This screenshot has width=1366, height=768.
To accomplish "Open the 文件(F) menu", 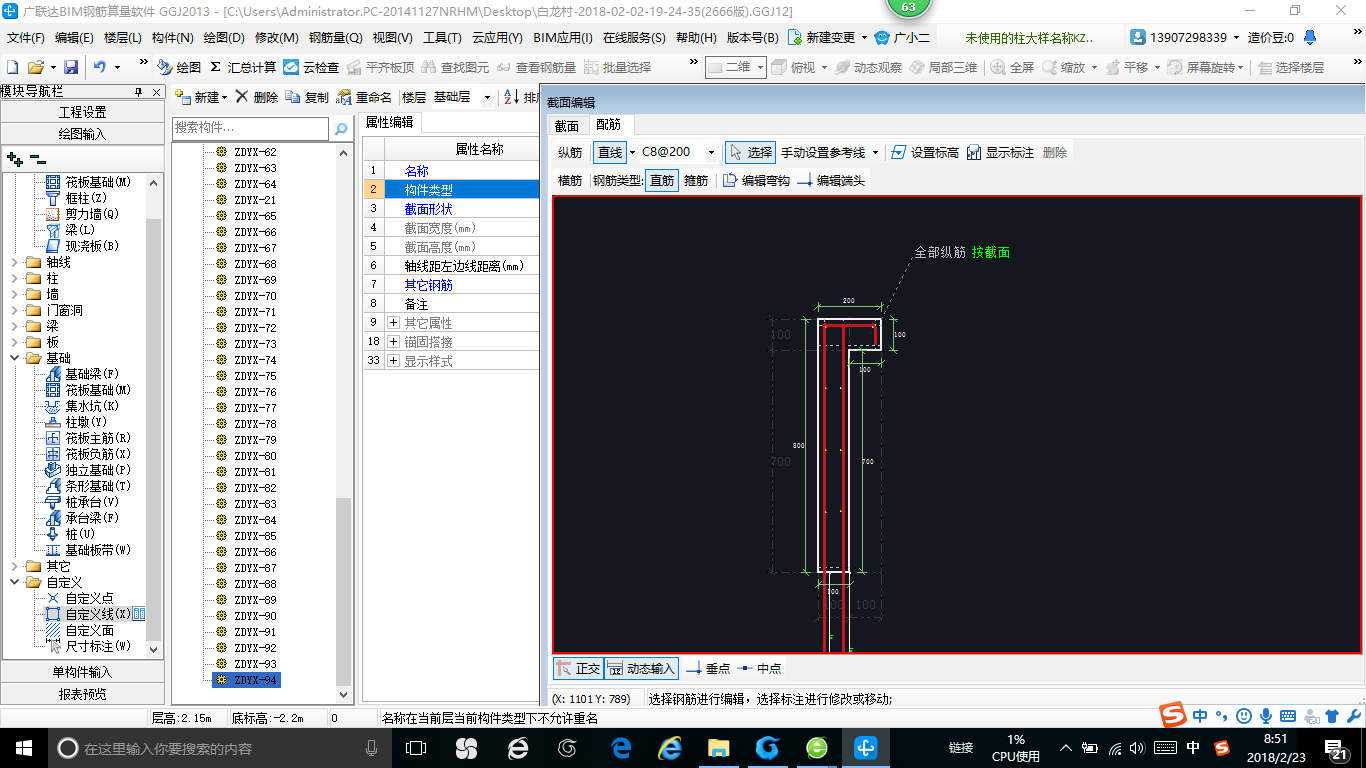I will tap(26, 37).
